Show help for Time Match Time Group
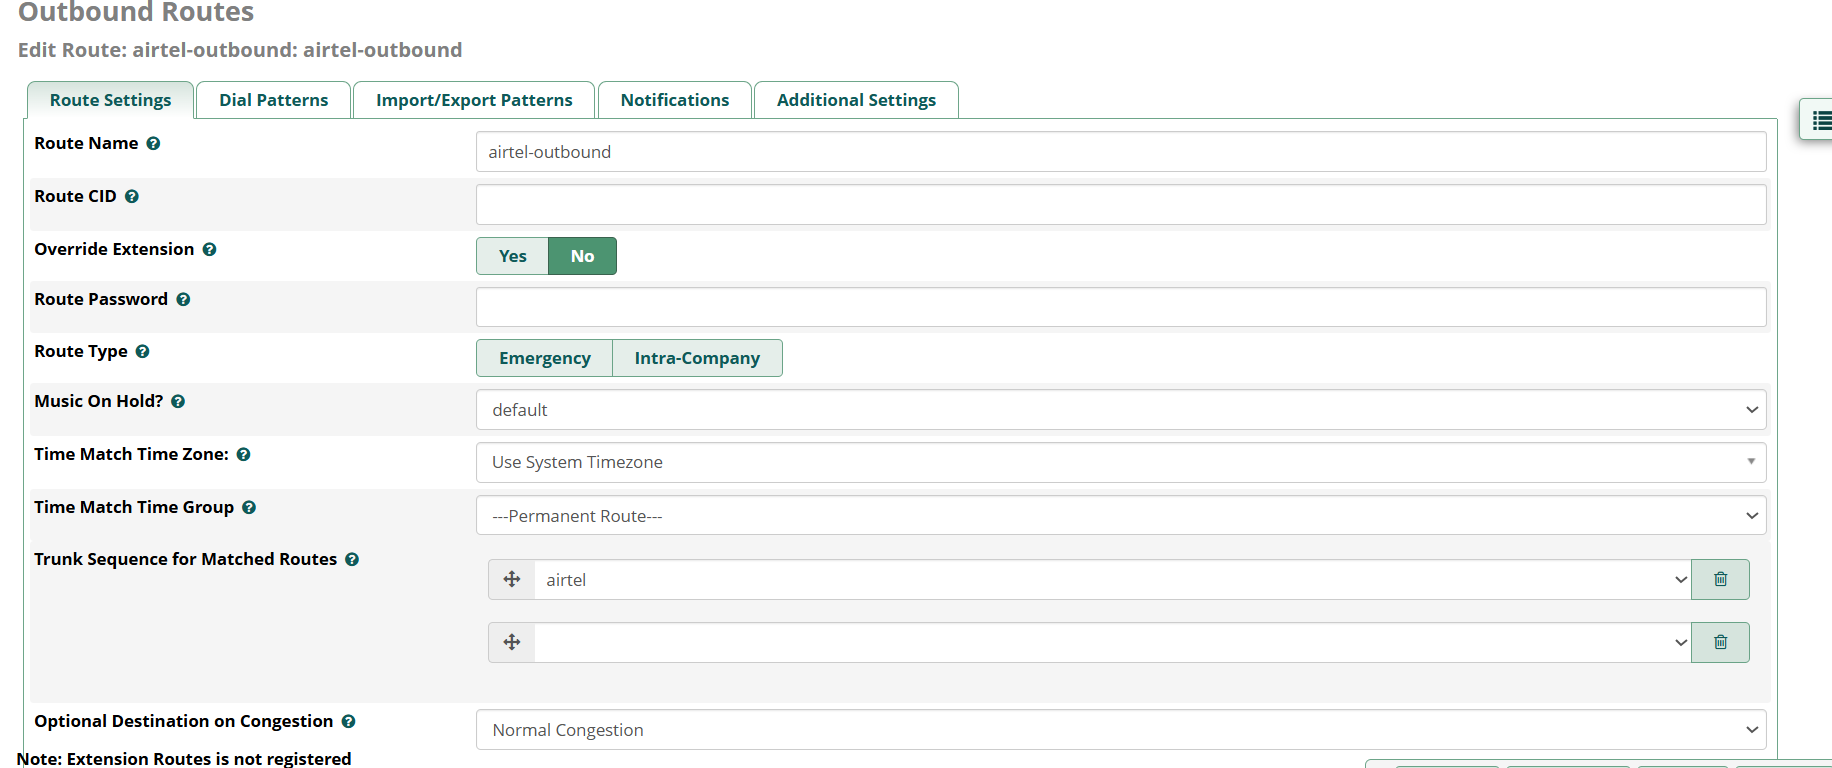The image size is (1832, 768). pyautogui.click(x=249, y=508)
